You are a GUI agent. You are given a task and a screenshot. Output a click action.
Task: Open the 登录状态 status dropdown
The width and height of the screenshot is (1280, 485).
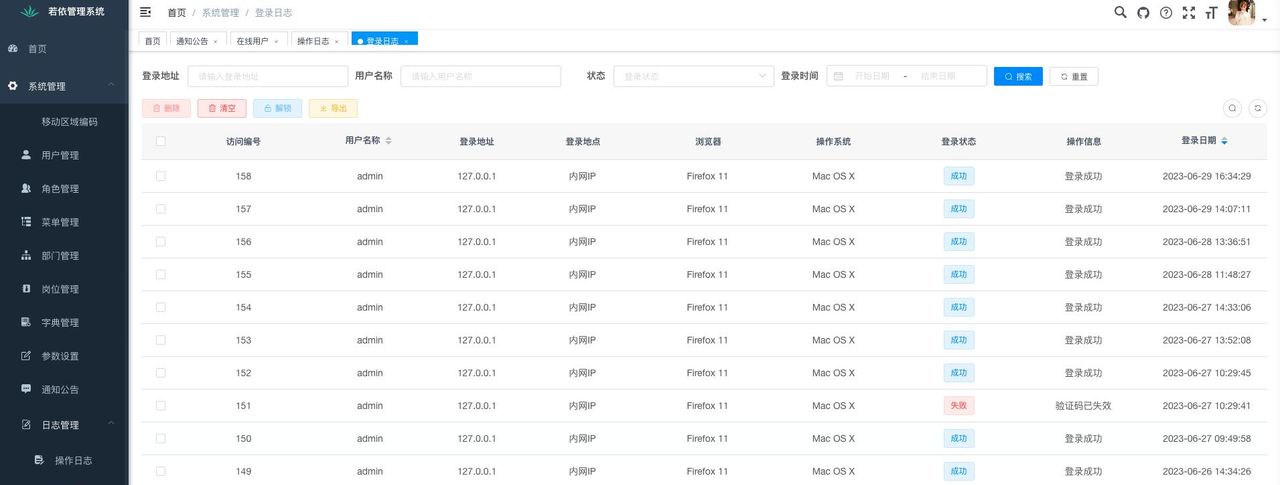694,76
